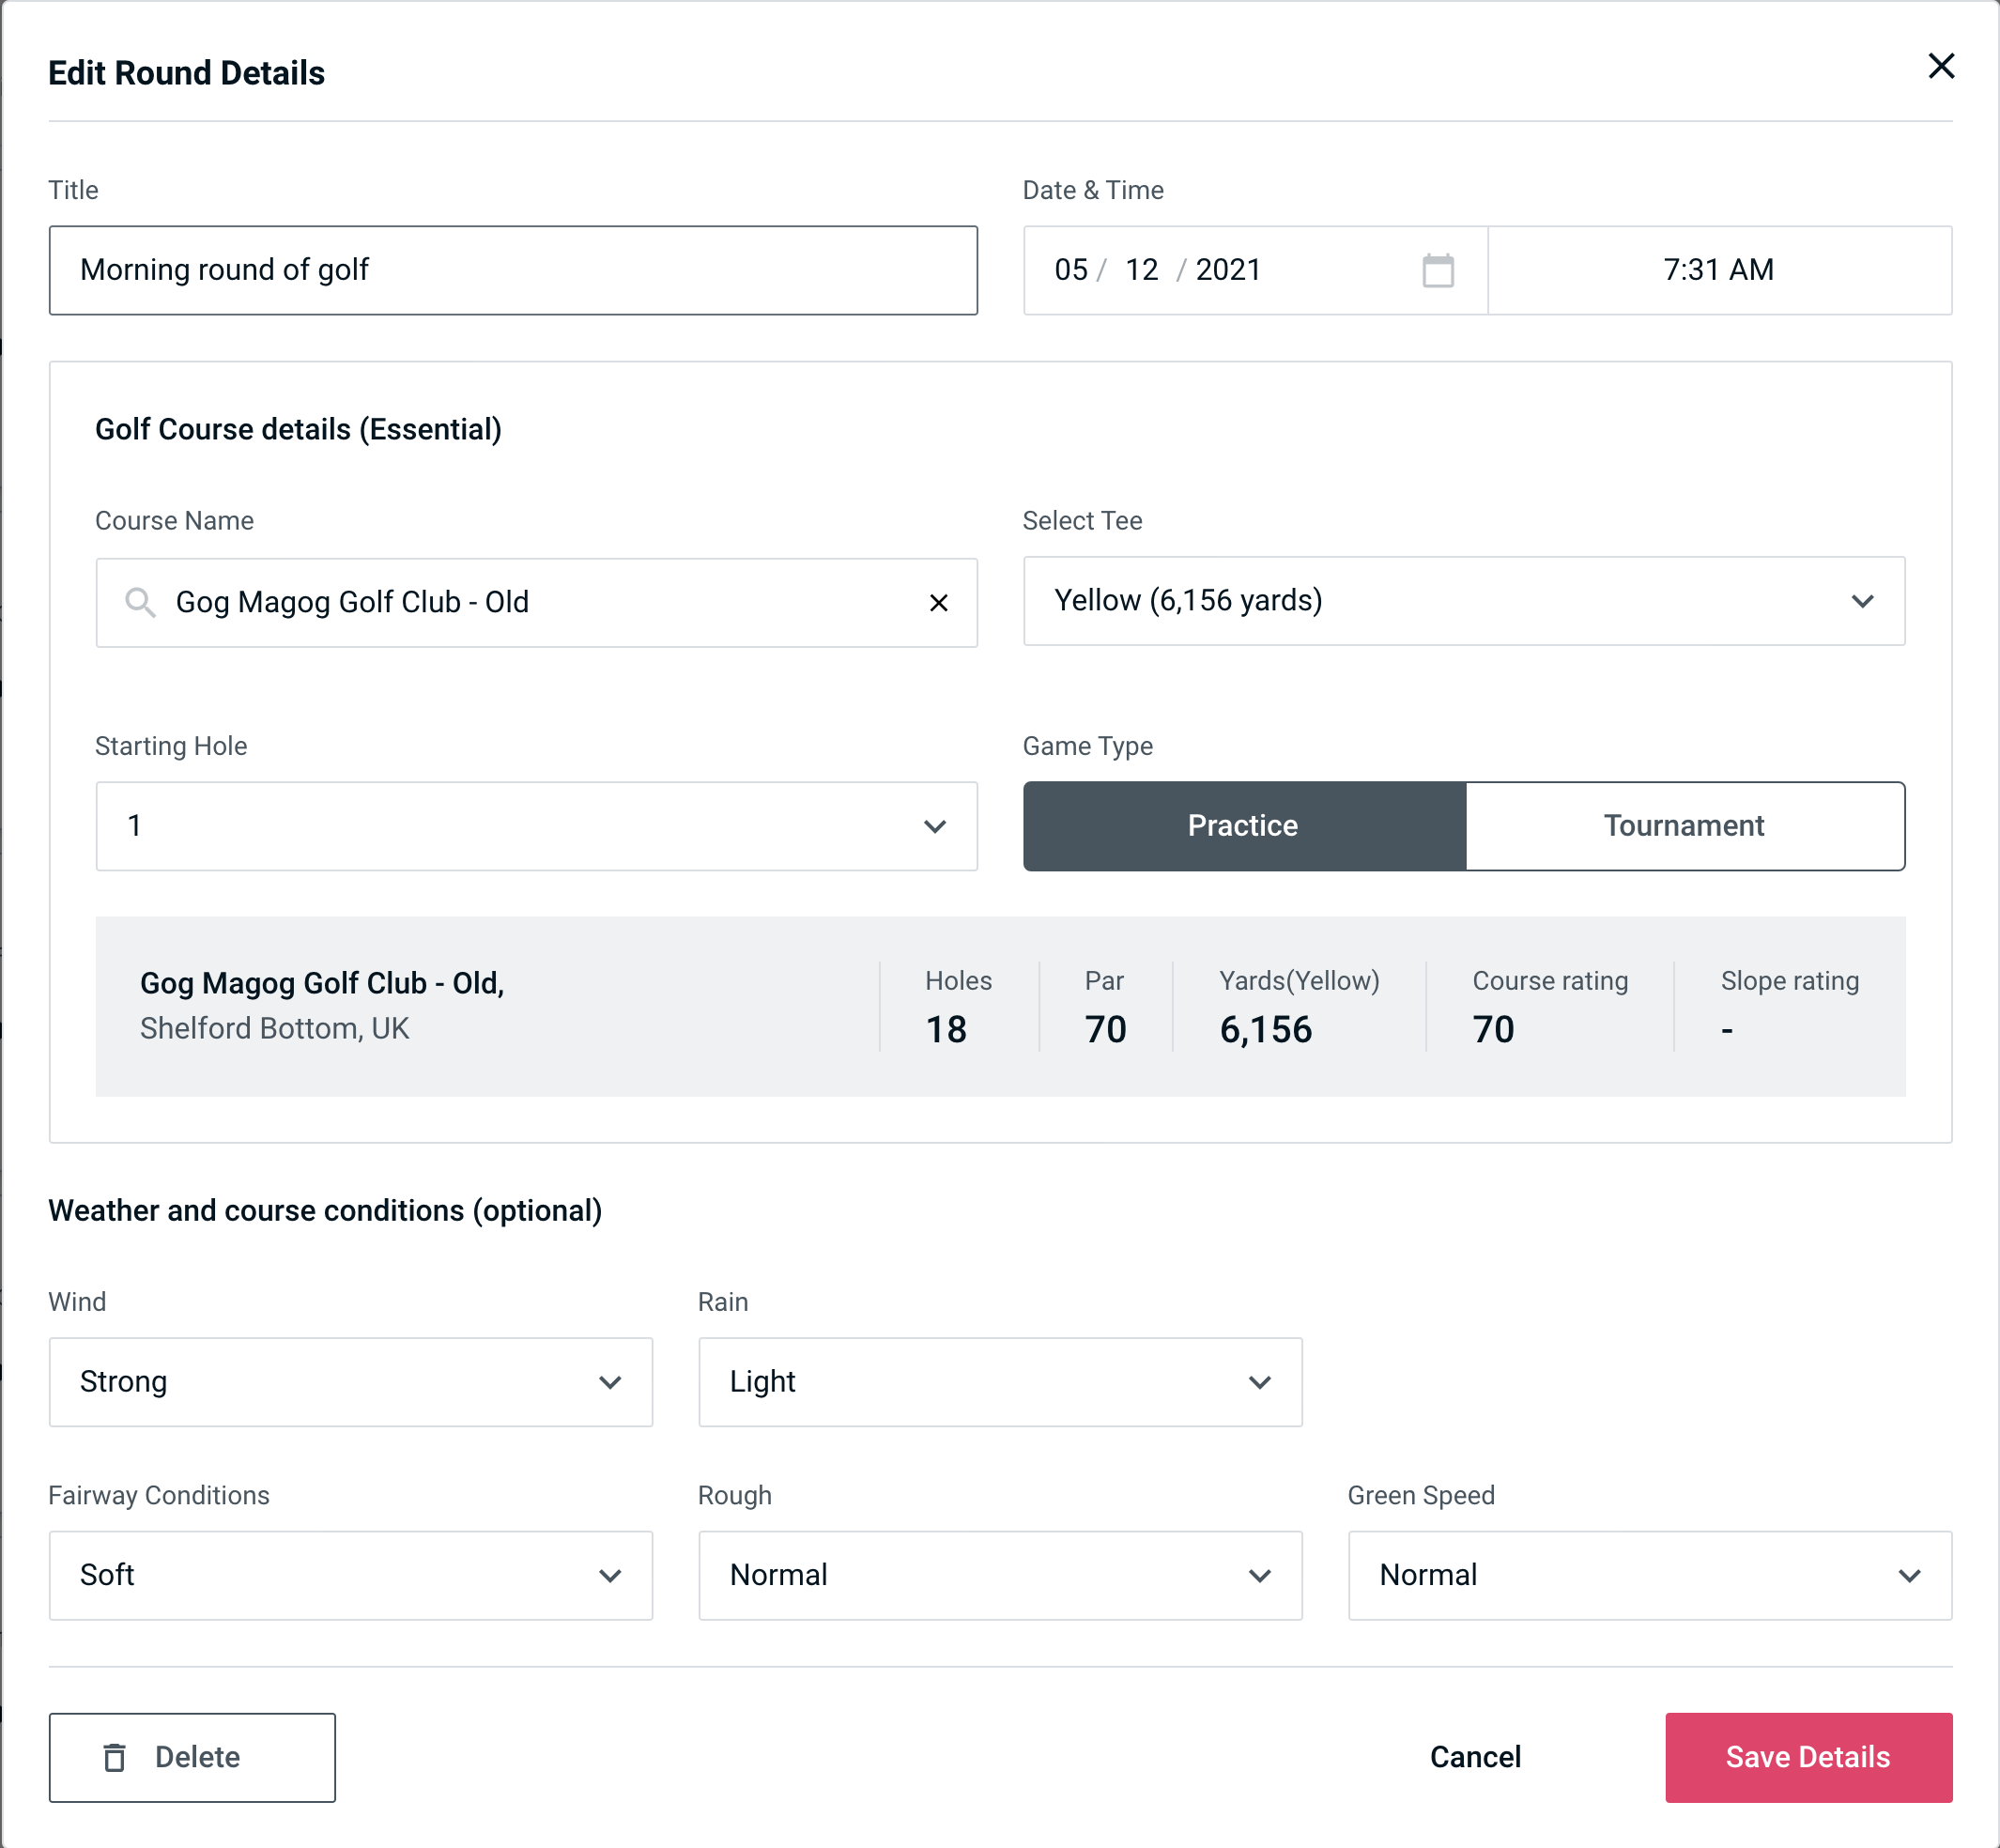The width and height of the screenshot is (2000, 1848).
Task: Click Save Details button
Action: click(1807, 1756)
